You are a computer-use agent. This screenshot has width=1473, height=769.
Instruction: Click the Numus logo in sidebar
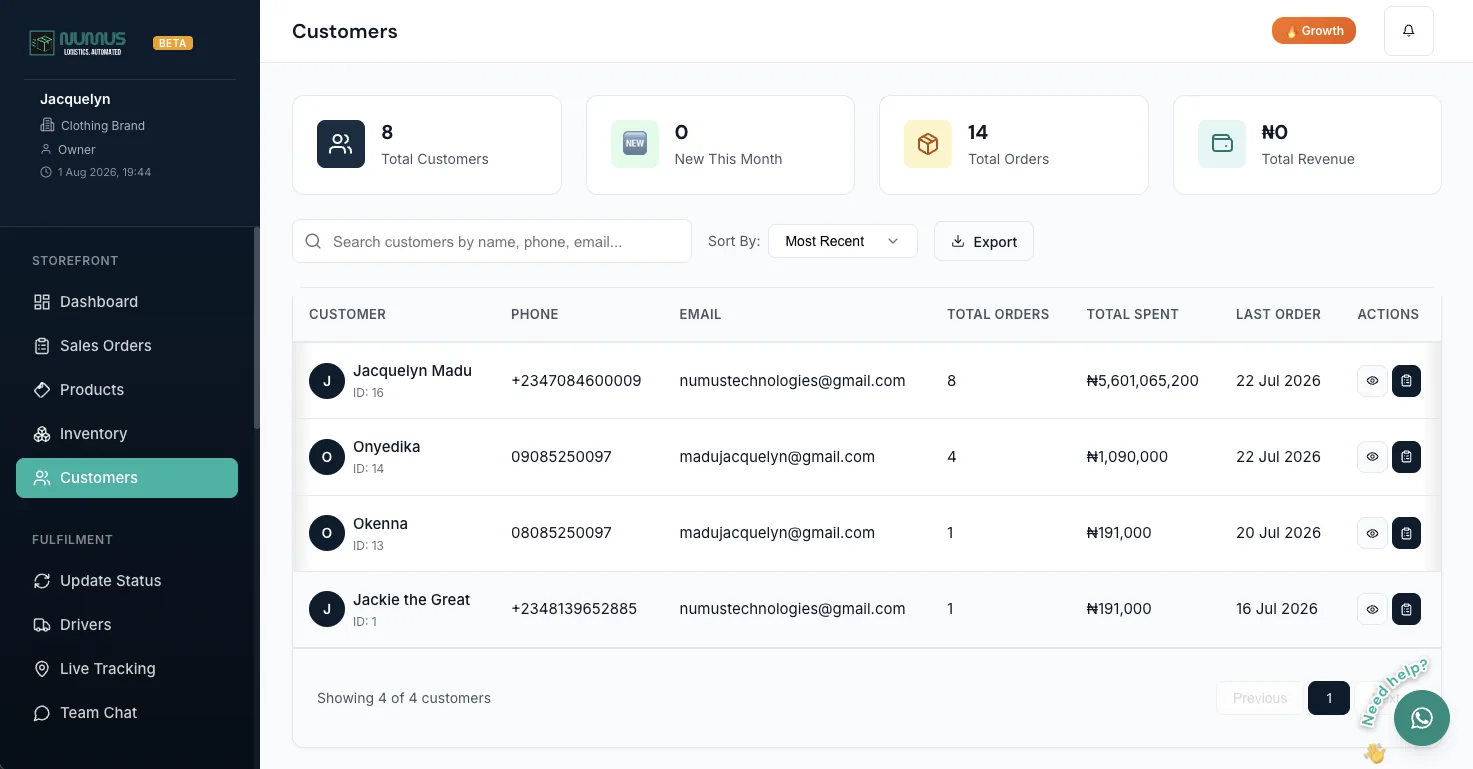coord(77,42)
